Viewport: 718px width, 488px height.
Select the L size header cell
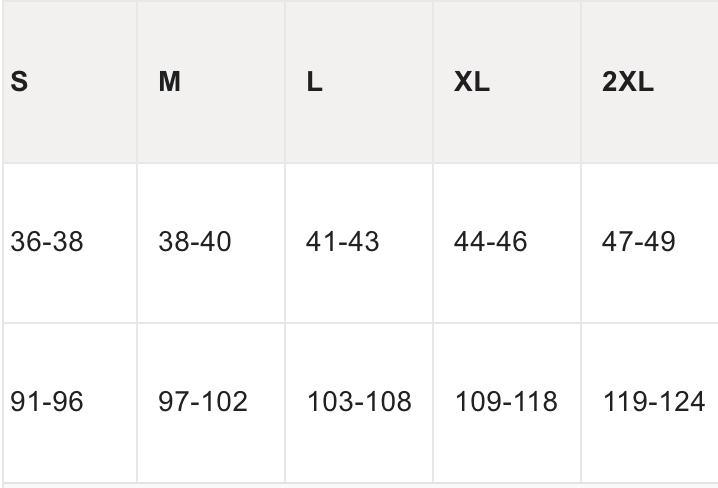click(x=359, y=82)
